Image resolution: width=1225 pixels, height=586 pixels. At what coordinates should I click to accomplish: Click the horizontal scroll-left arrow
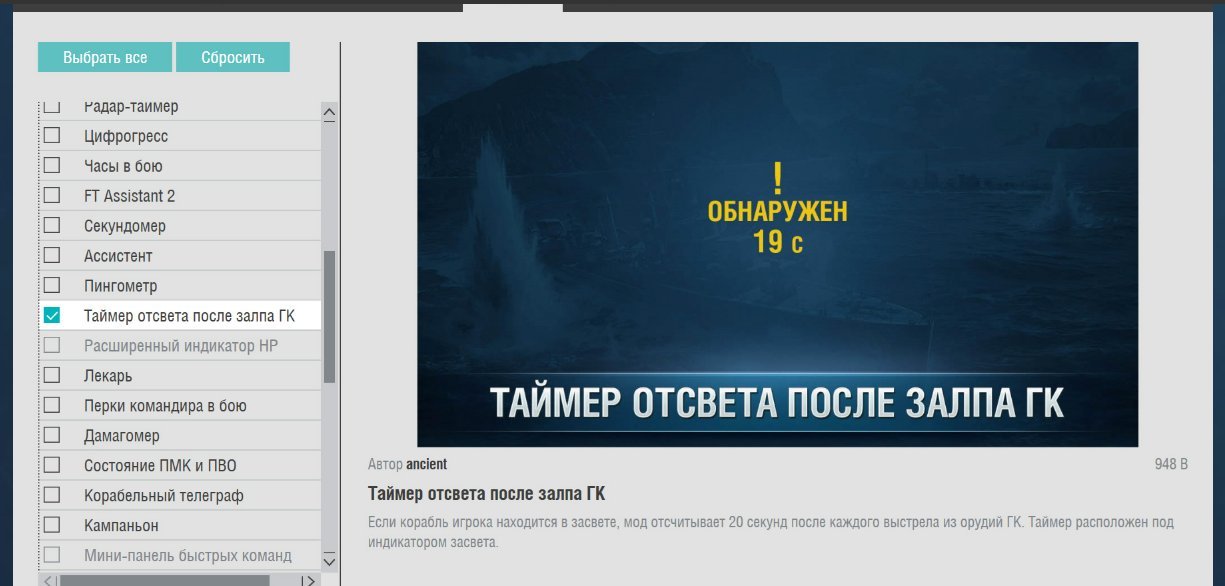48,580
